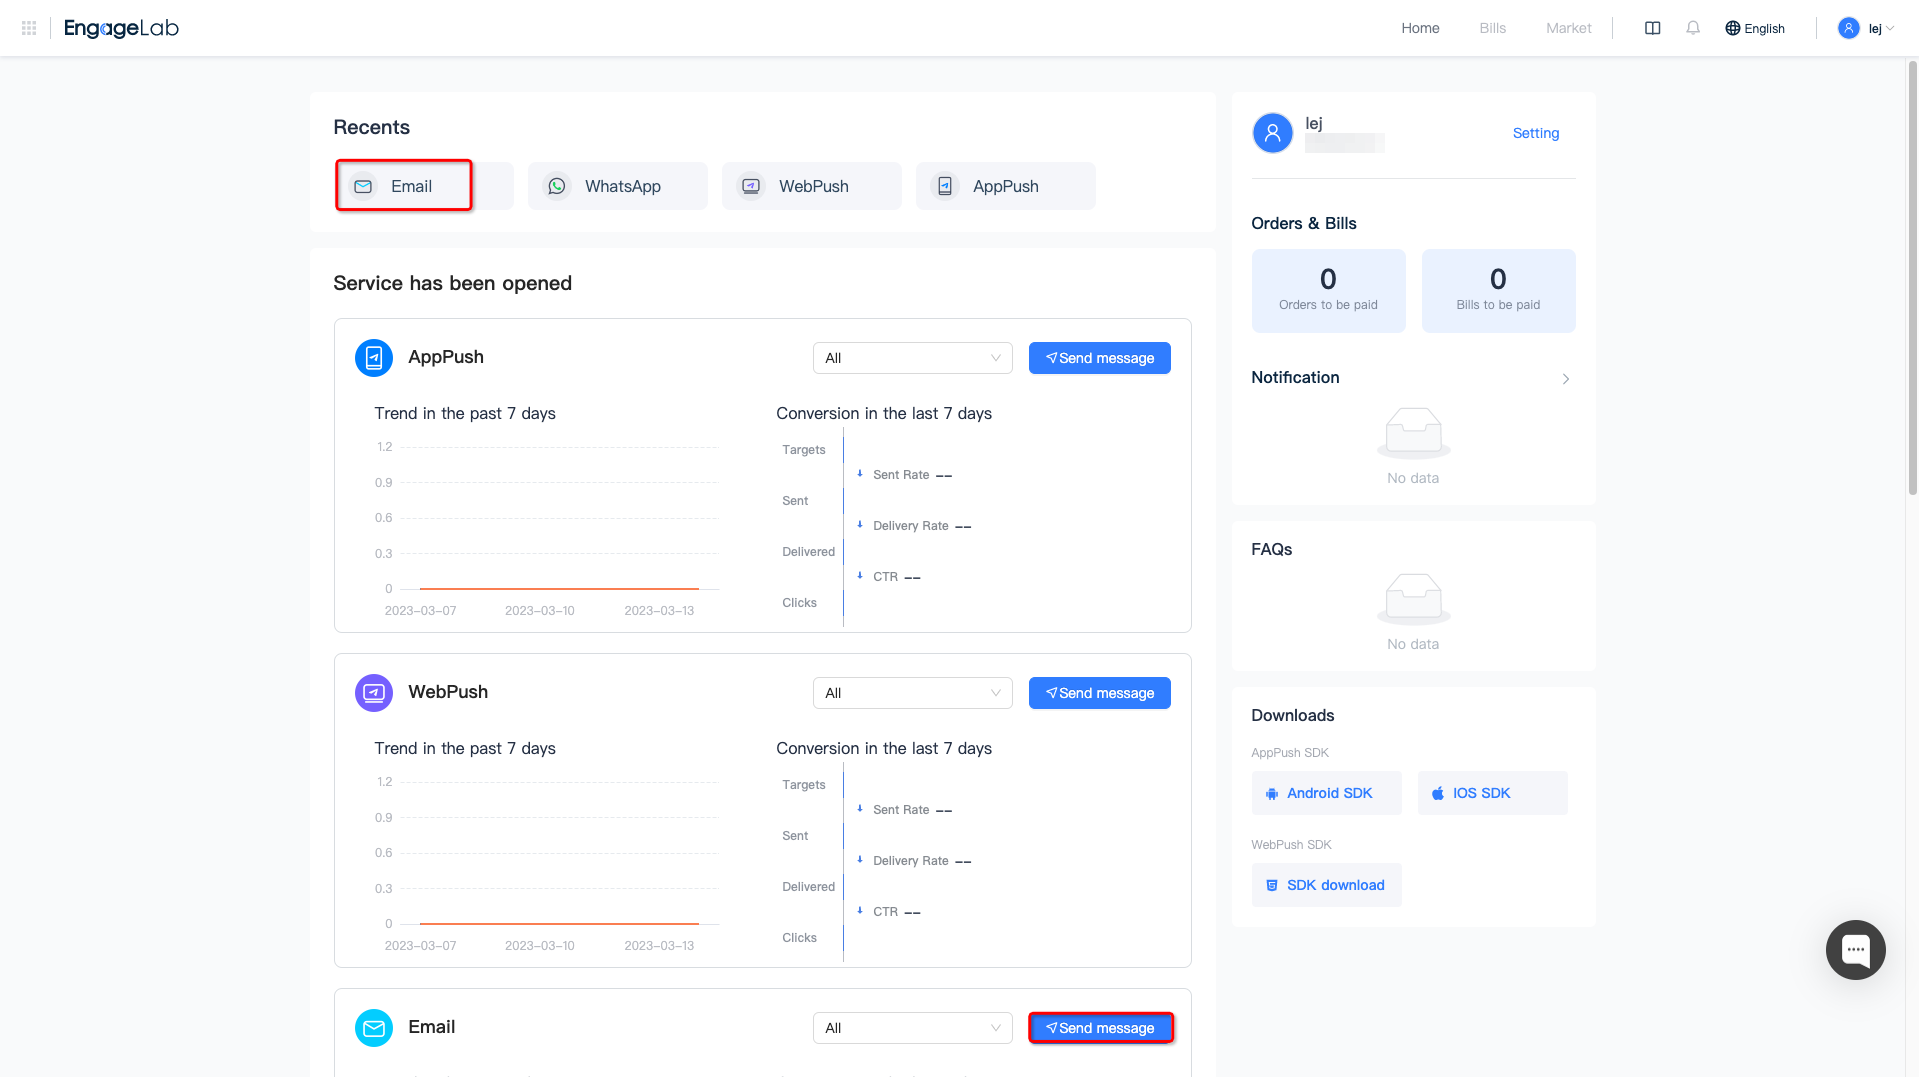Open the Email All filter dropdown

(913, 1028)
